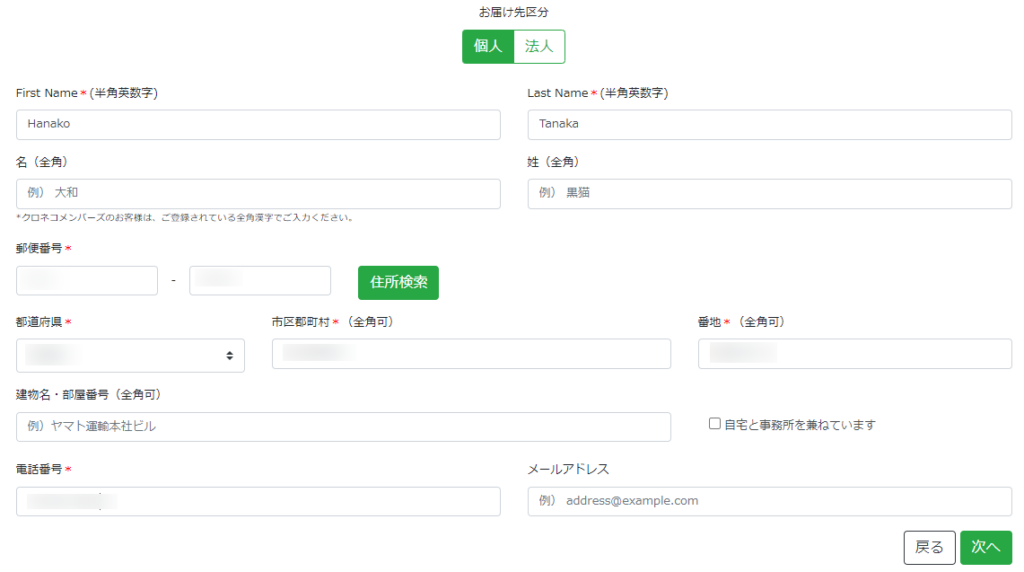Viewport: 1024px width, 572px height.
Task: Click the first 郵便番号 box before the hyphen
Action: click(x=87, y=281)
